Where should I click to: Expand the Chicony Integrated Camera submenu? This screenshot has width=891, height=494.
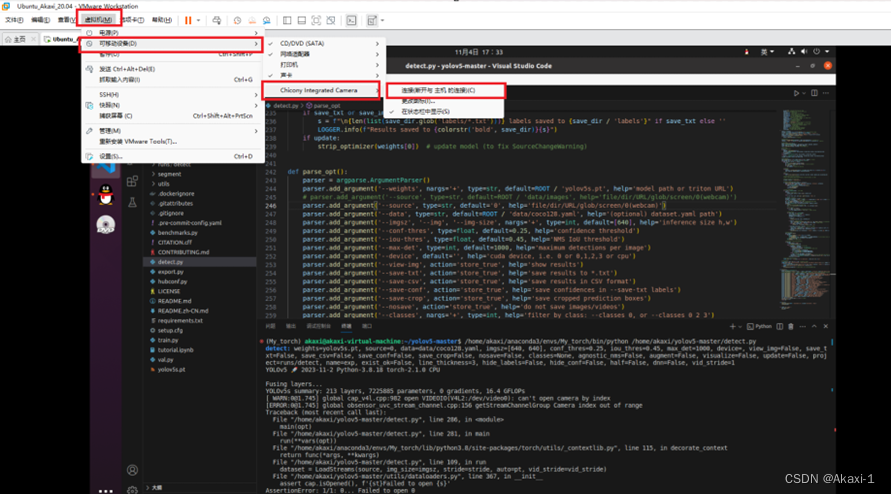322,90
